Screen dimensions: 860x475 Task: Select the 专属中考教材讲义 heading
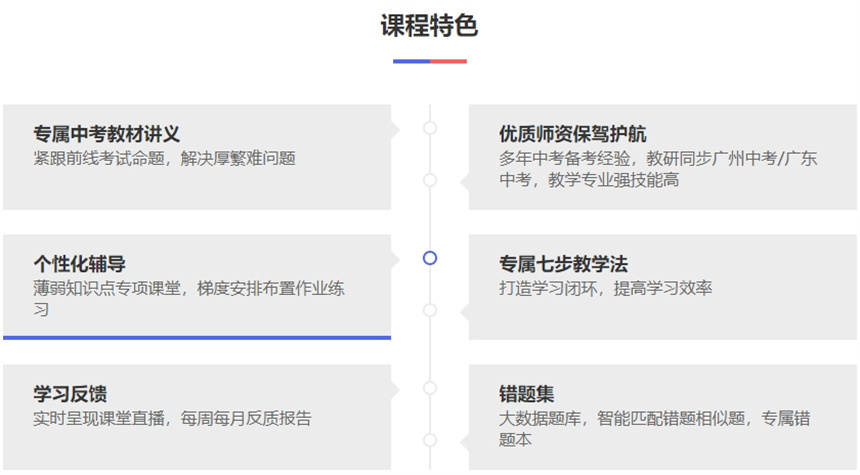tap(106, 134)
